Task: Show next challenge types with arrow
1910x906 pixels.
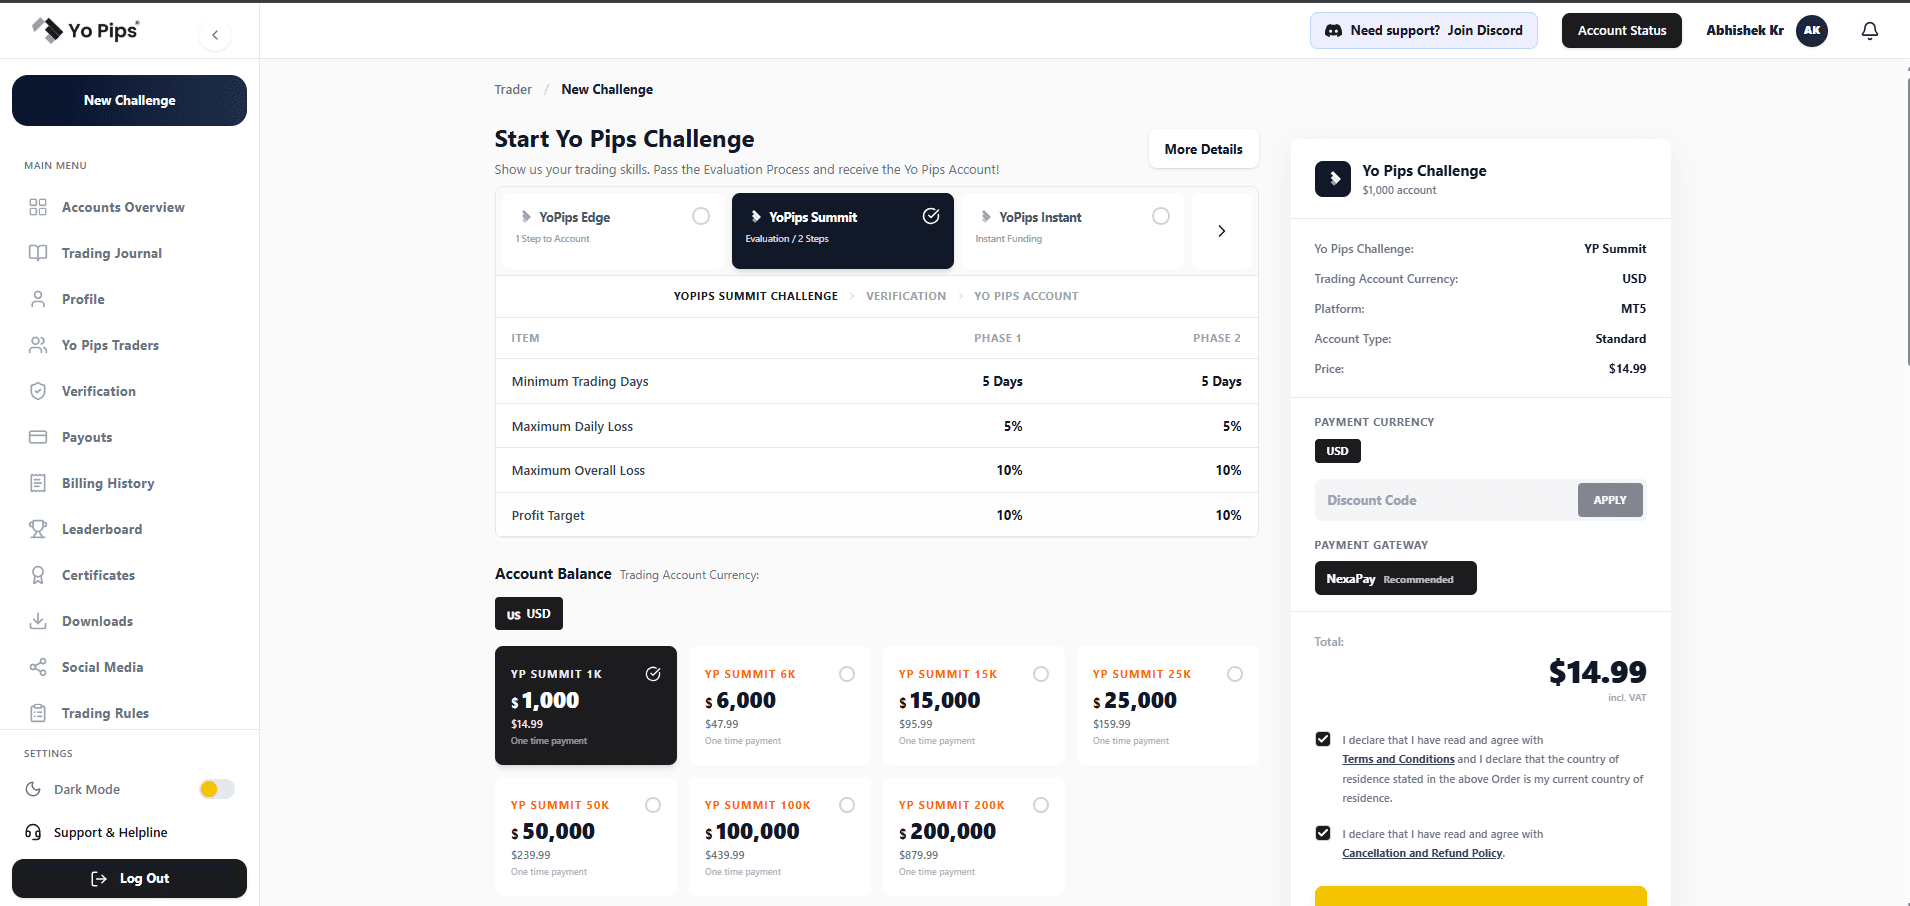Action: (x=1221, y=231)
